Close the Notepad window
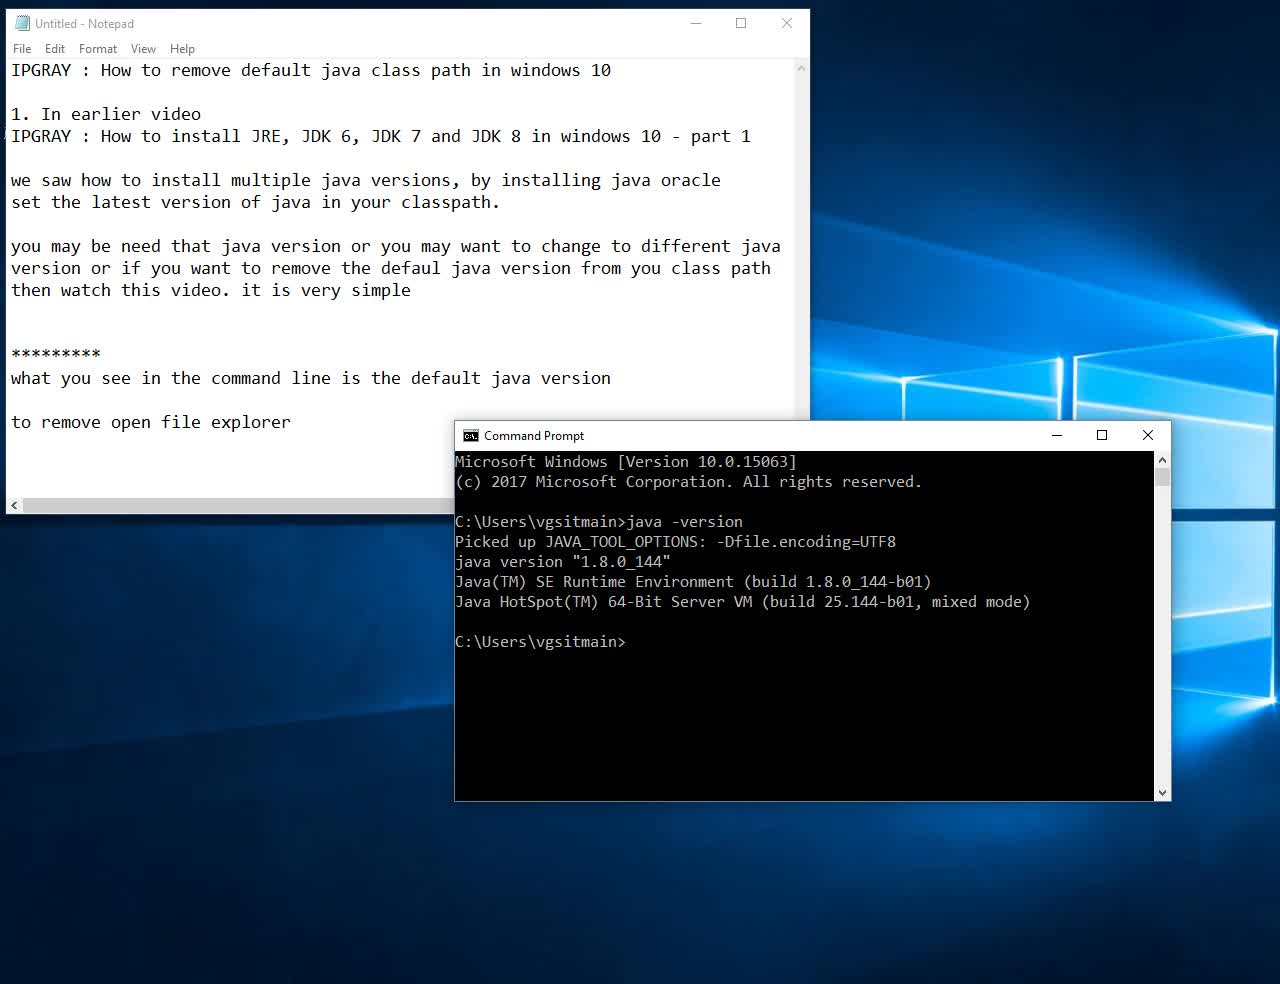The width and height of the screenshot is (1280, 984). pos(787,23)
